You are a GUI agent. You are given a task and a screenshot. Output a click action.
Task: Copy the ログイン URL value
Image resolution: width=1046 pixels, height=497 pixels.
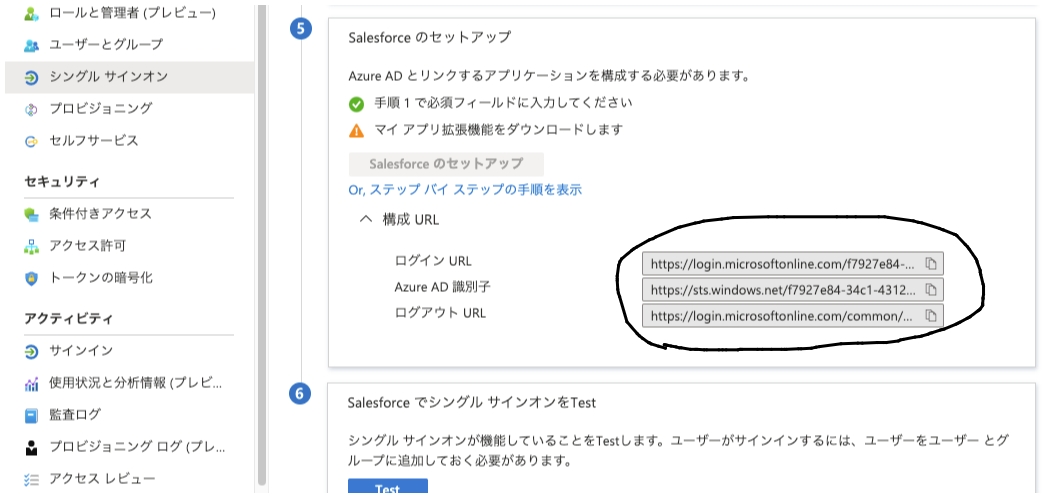[x=931, y=264]
